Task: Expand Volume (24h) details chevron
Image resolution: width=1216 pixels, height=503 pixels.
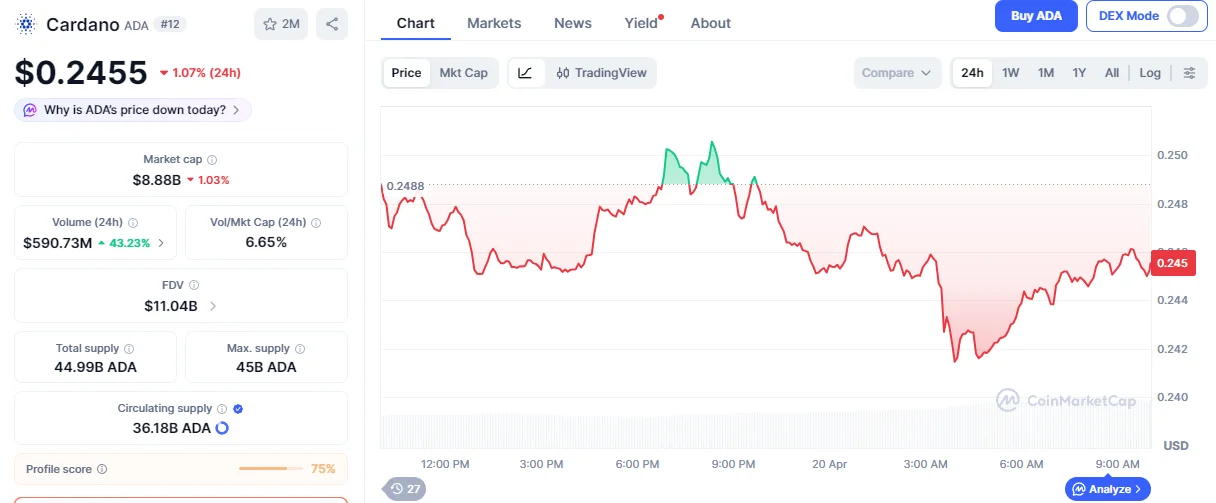Action: tap(162, 243)
